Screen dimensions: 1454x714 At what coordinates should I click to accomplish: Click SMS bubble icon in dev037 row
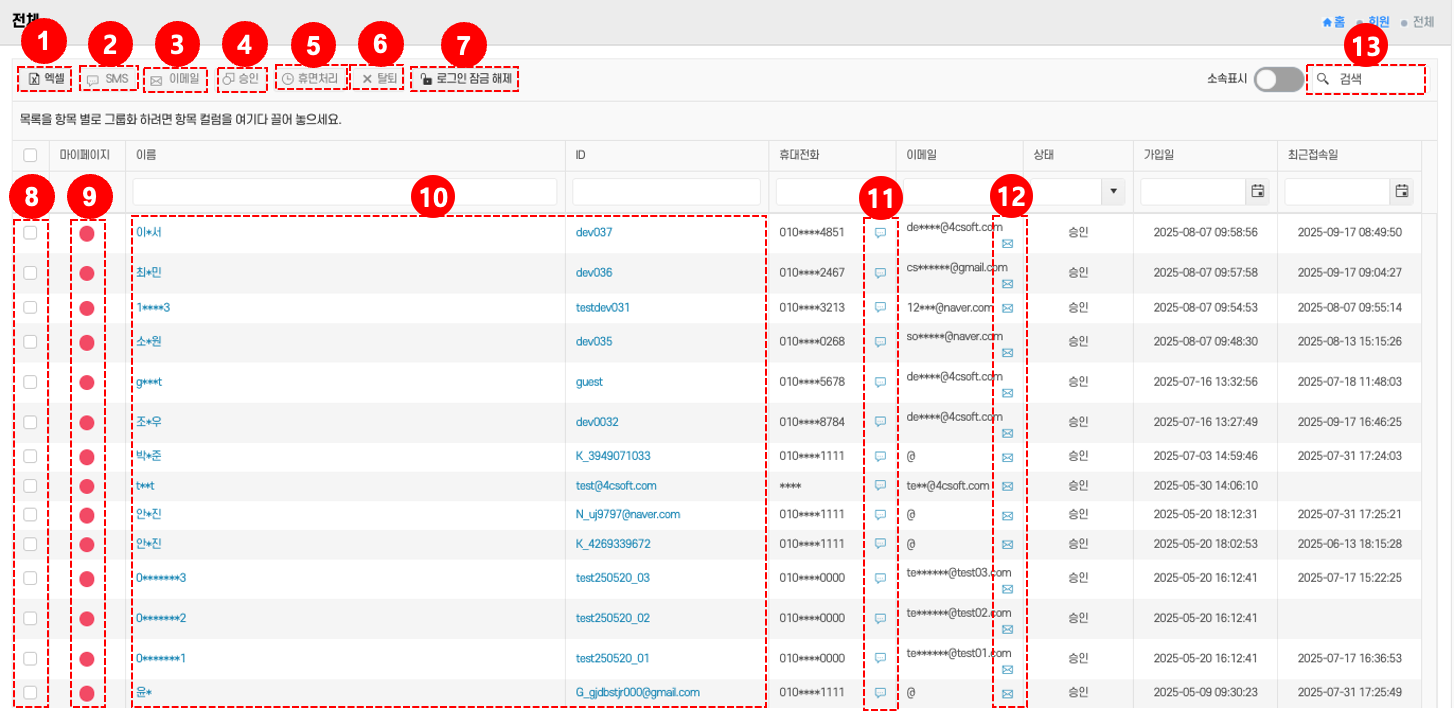(880, 232)
